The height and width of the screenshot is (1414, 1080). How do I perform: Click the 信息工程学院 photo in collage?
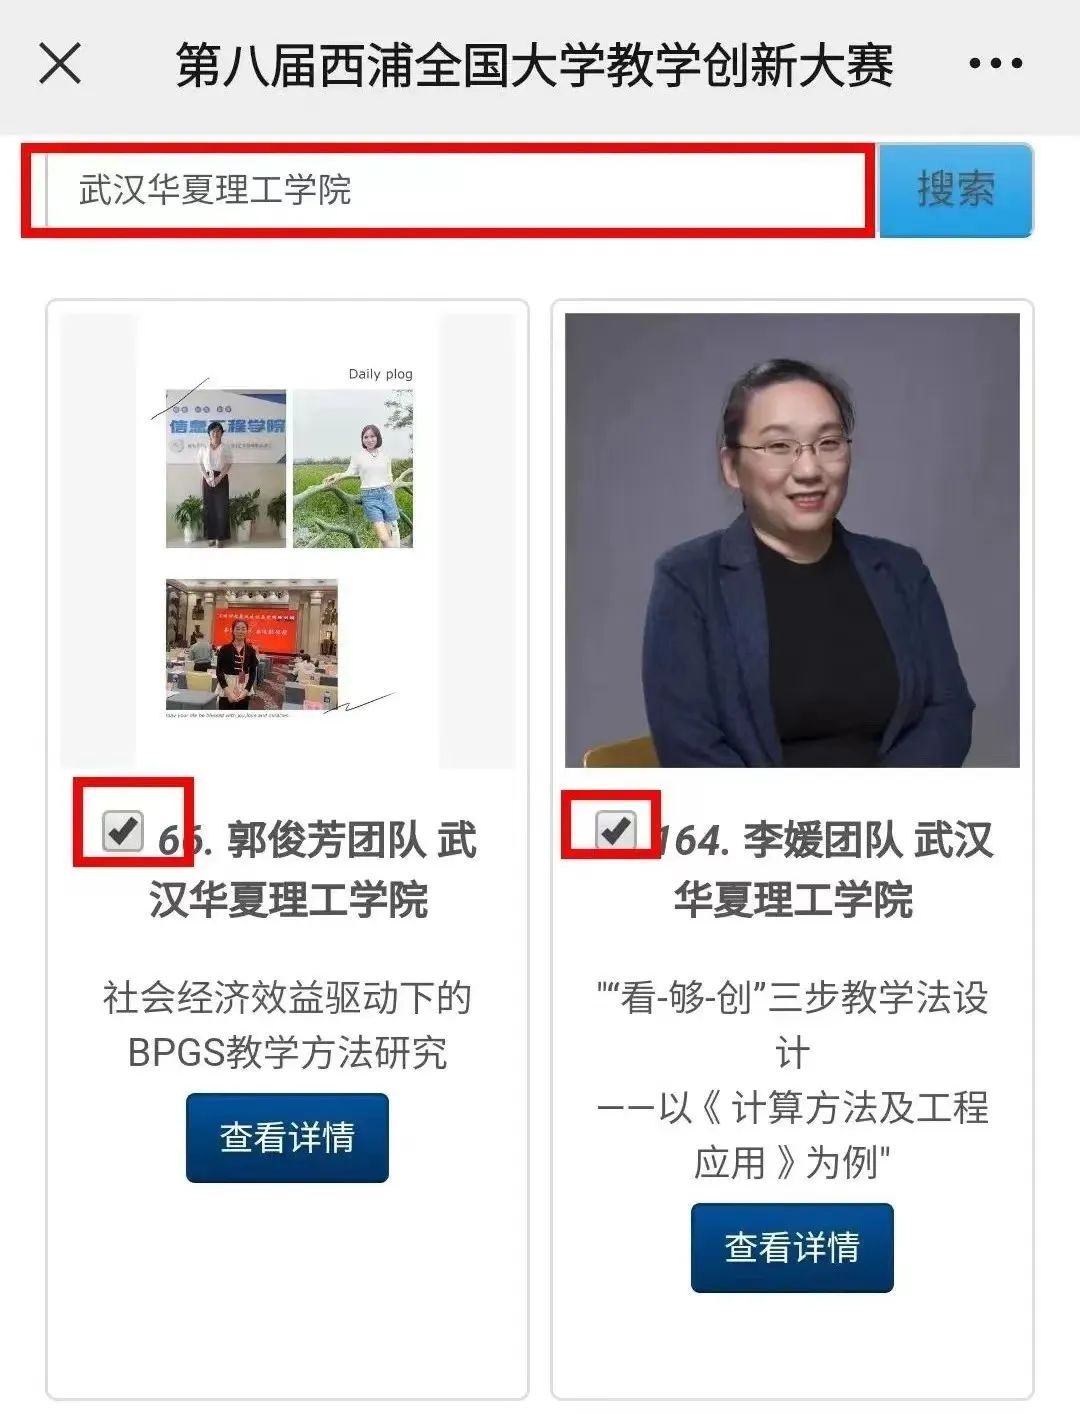click(226, 469)
